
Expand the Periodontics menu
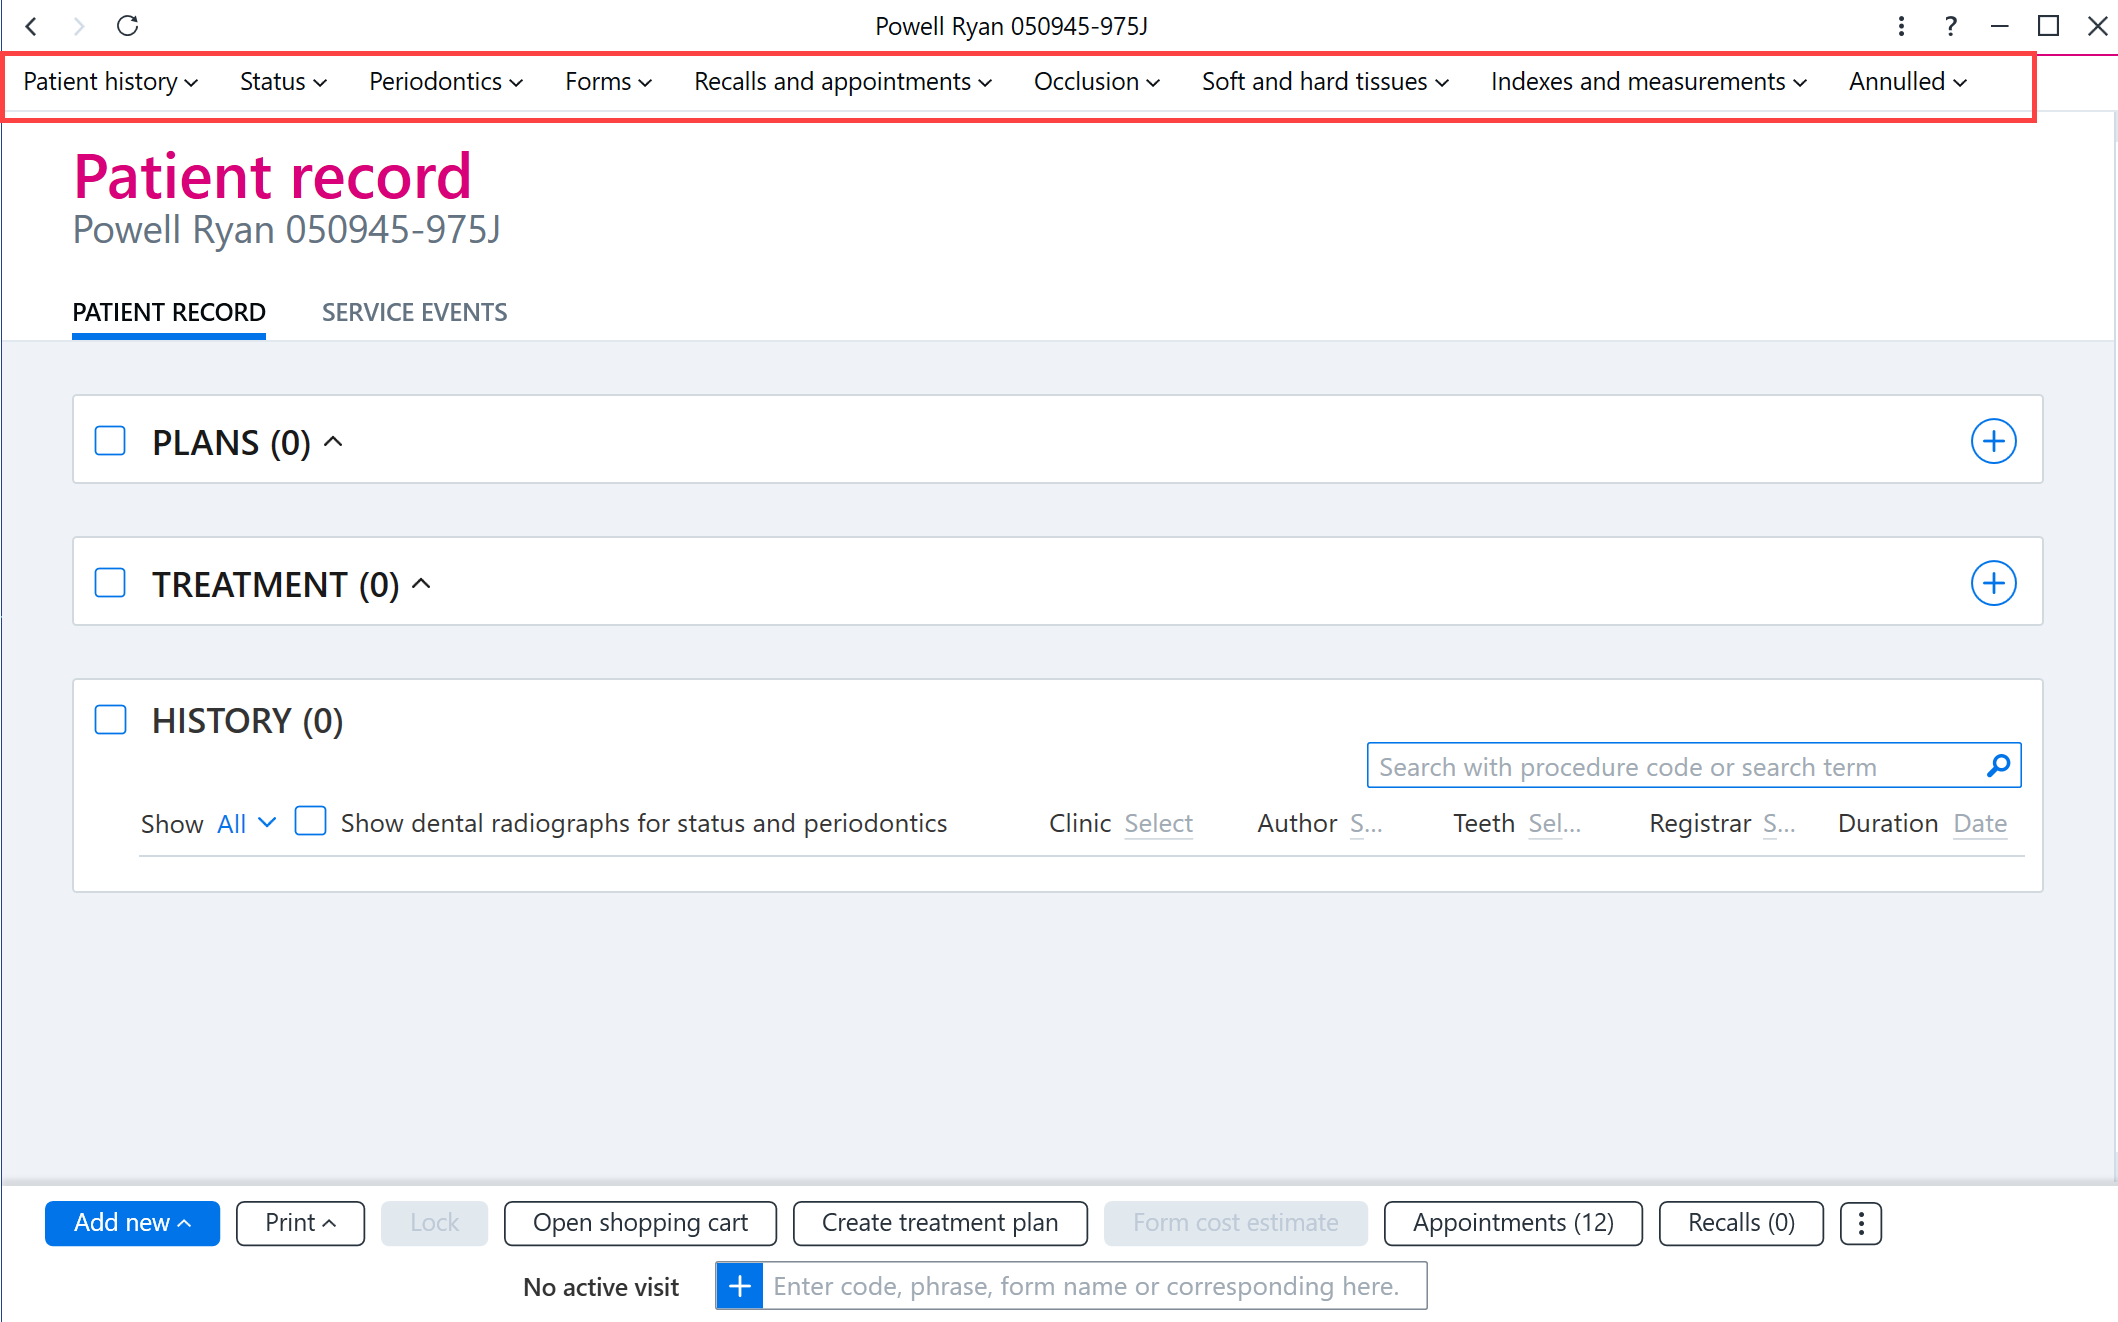click(x=446, y=82)
